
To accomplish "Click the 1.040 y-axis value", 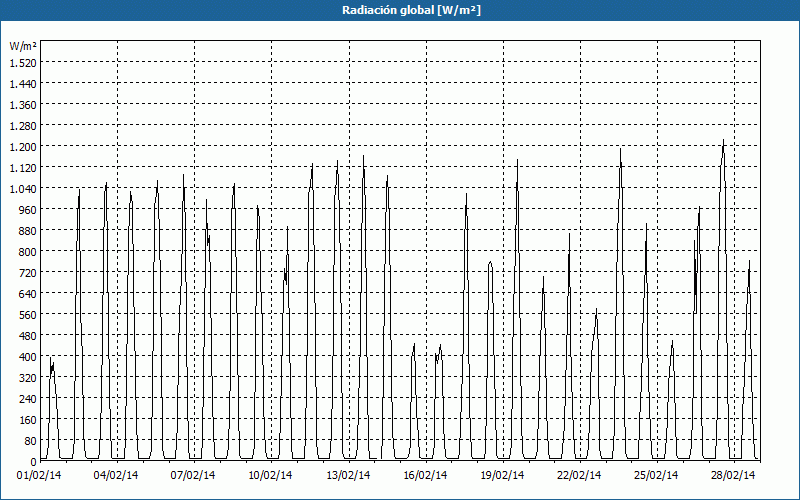I will click(23, 189).
